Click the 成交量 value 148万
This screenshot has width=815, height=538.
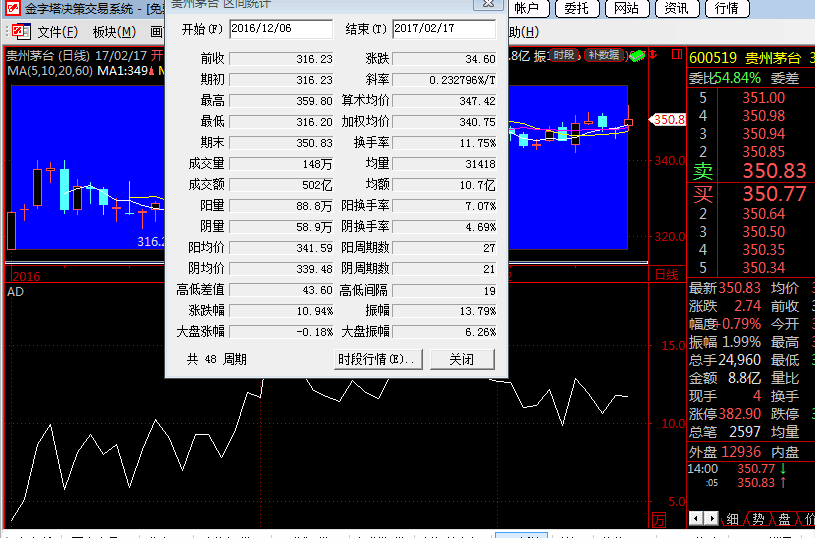pyautogui.click(x=281, y=164)
